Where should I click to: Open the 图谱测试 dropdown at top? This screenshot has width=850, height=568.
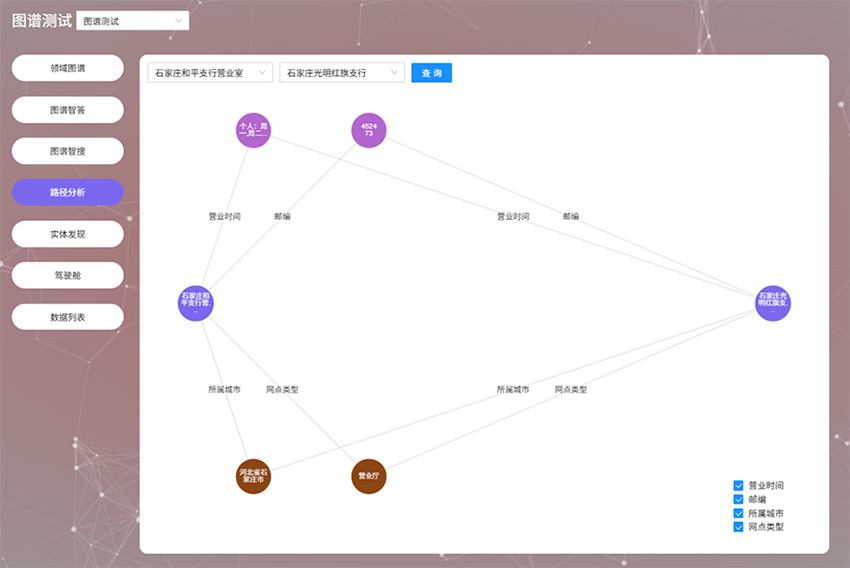[x=132, y=21]
